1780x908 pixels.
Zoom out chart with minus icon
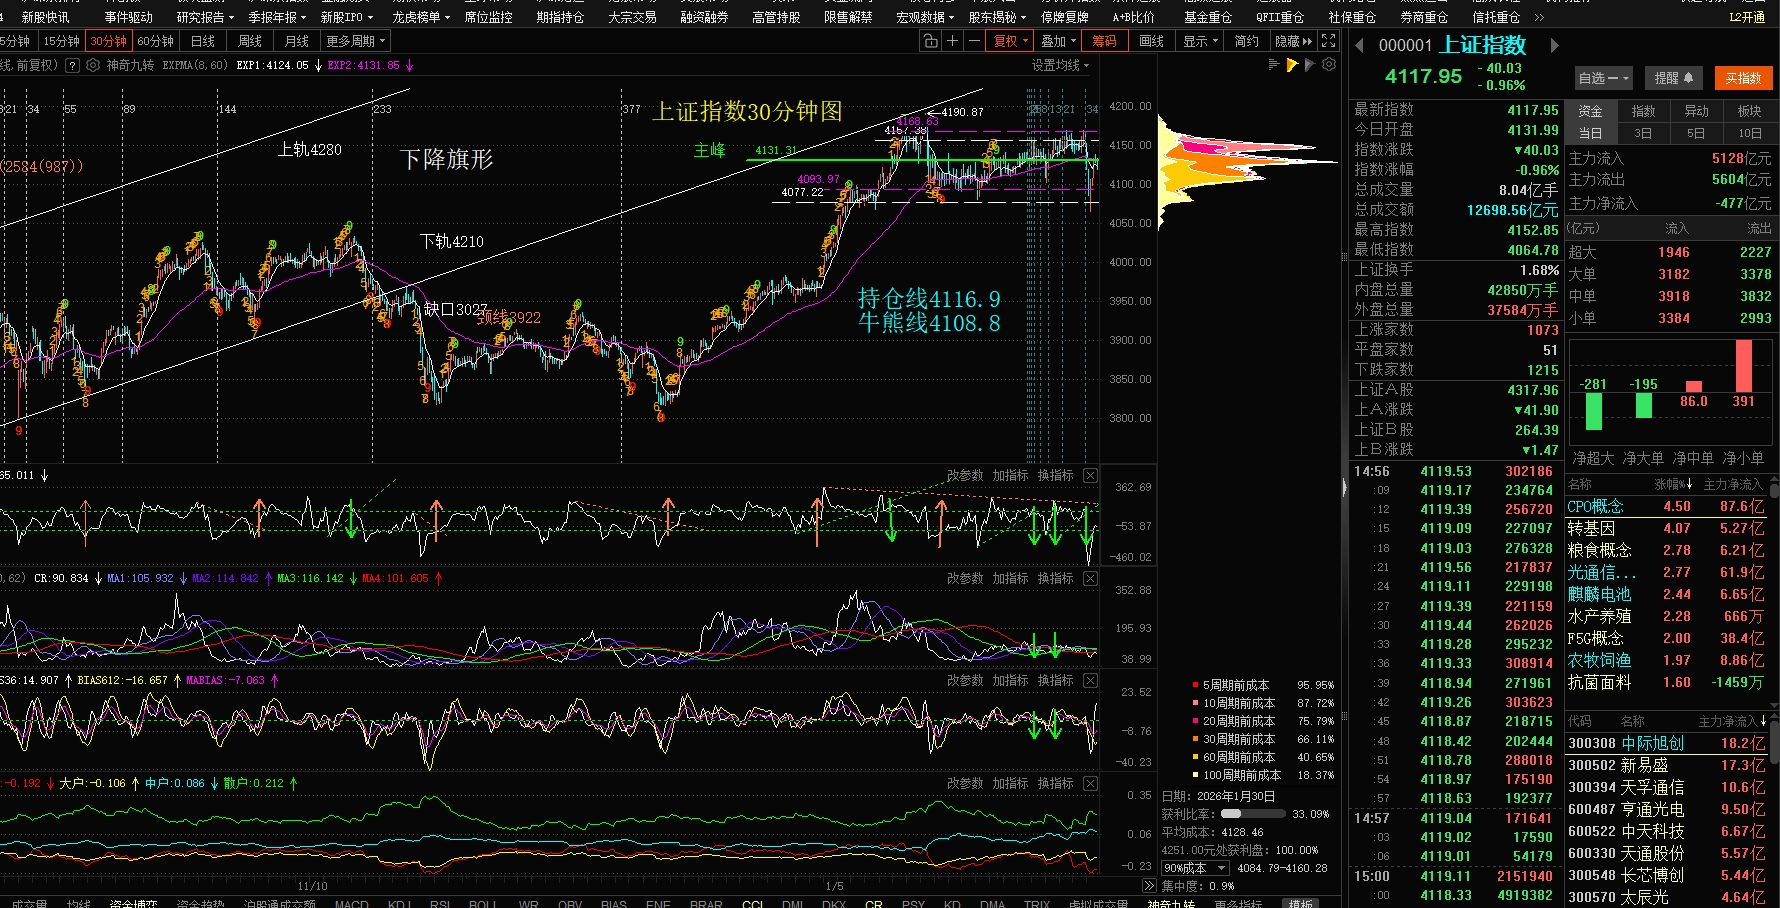click(x=974, y=41)
